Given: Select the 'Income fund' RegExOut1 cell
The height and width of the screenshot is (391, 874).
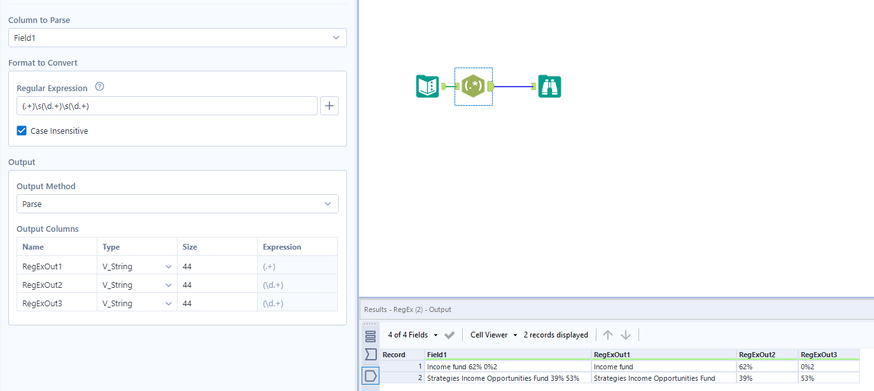Looking at the screenshot, I should point(664,367).
